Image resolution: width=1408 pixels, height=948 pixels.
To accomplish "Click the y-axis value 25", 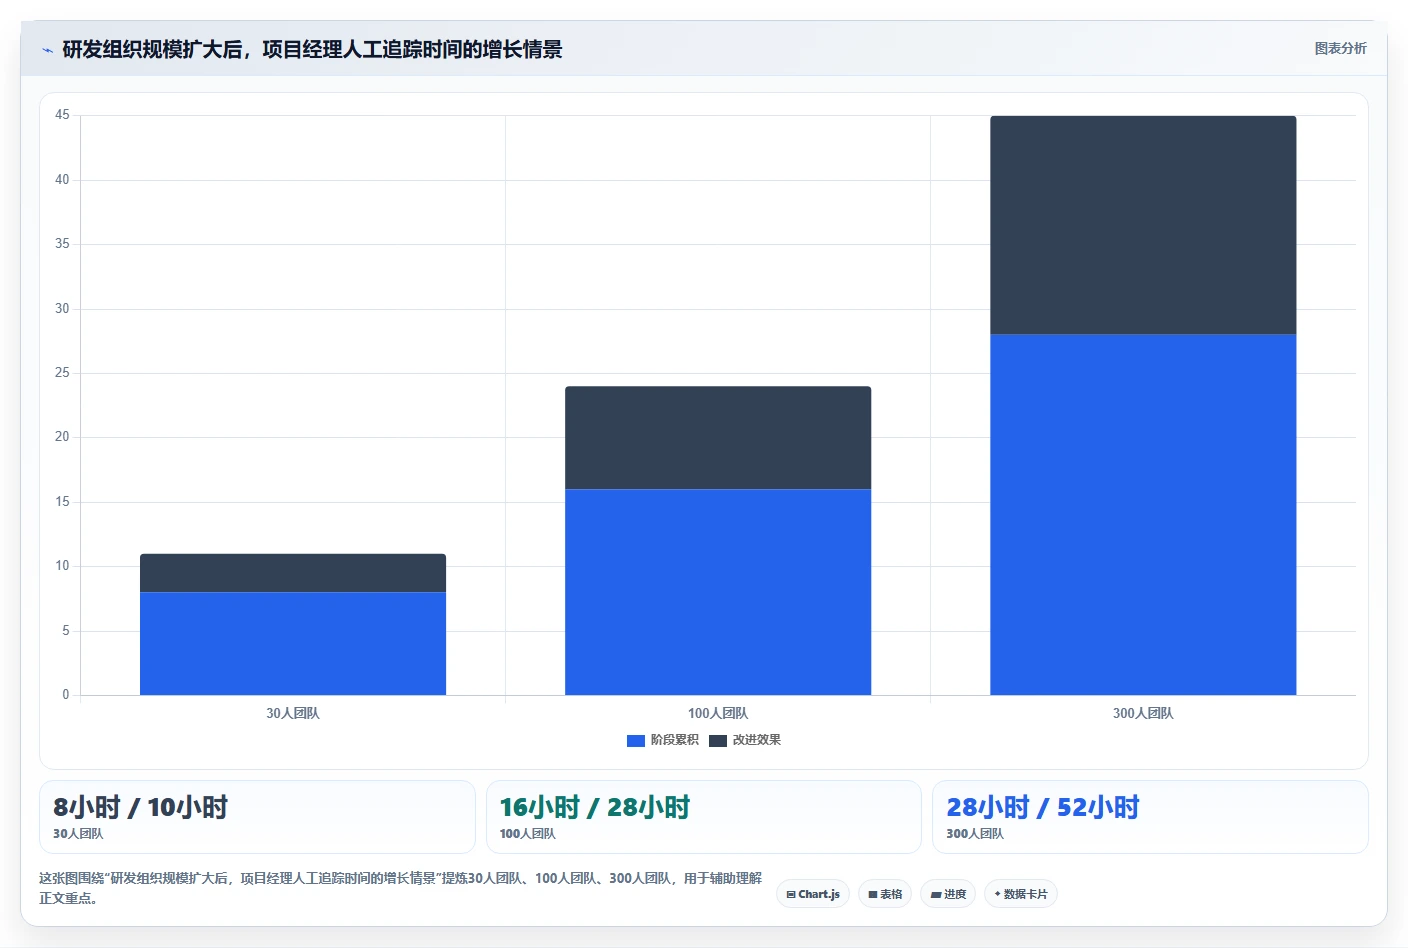I will (x=62, y=373).
